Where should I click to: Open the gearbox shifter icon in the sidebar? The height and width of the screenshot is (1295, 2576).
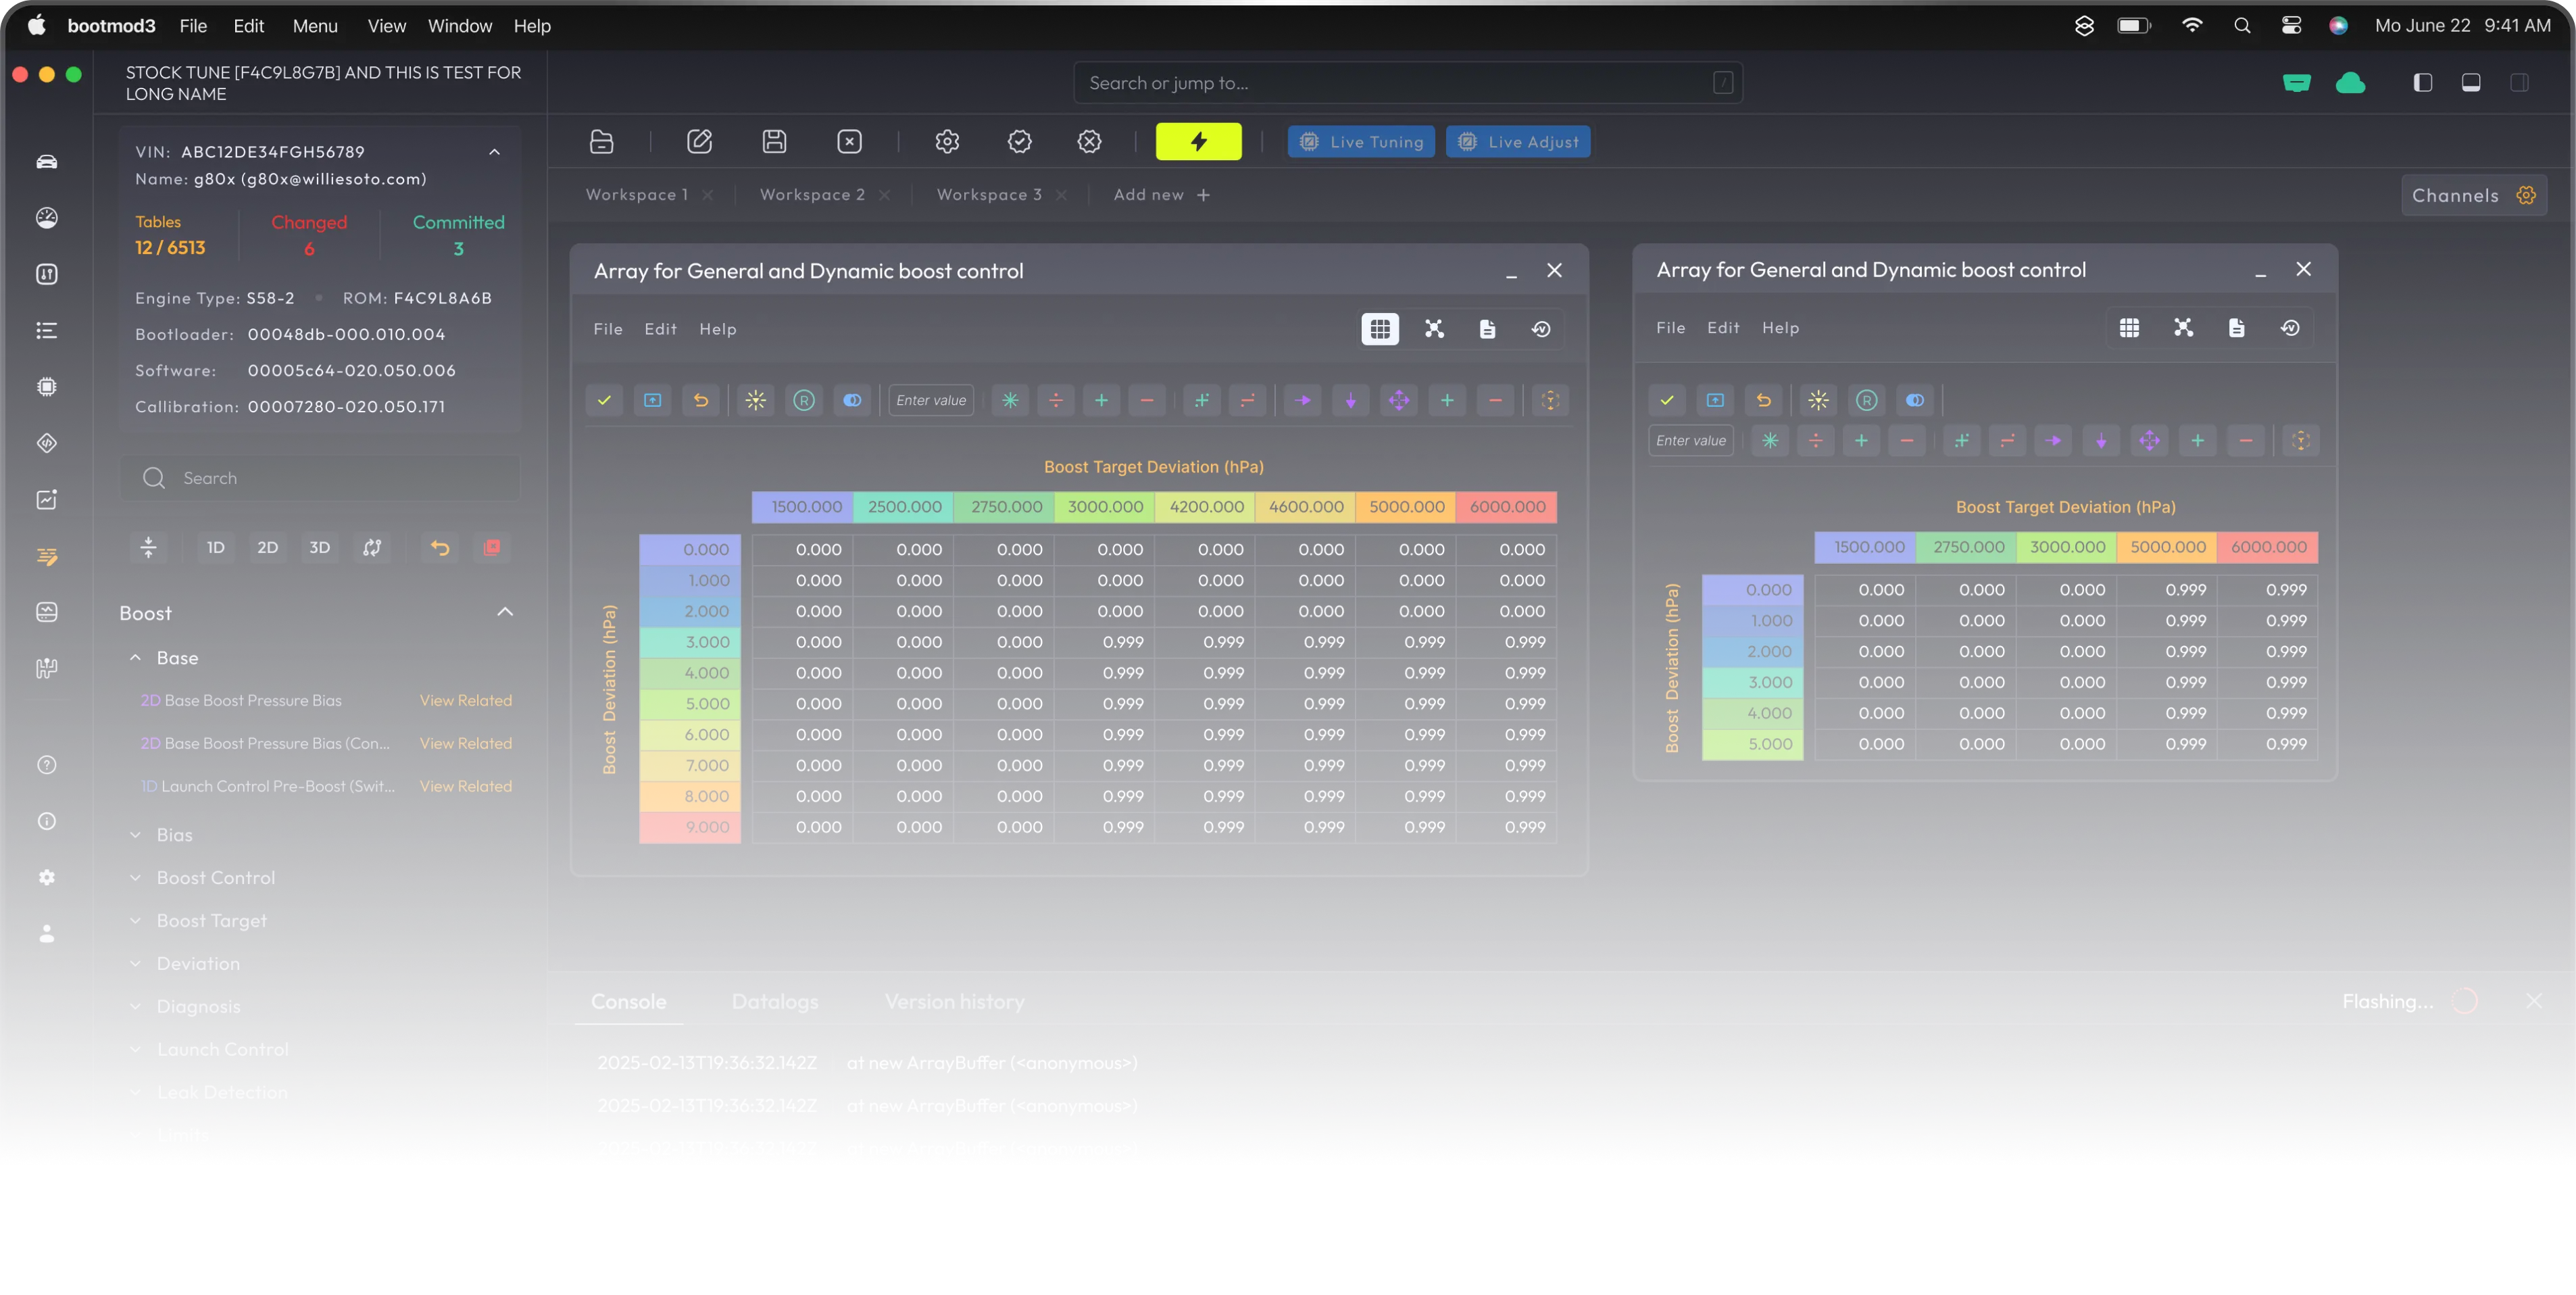tap(47, 668)
